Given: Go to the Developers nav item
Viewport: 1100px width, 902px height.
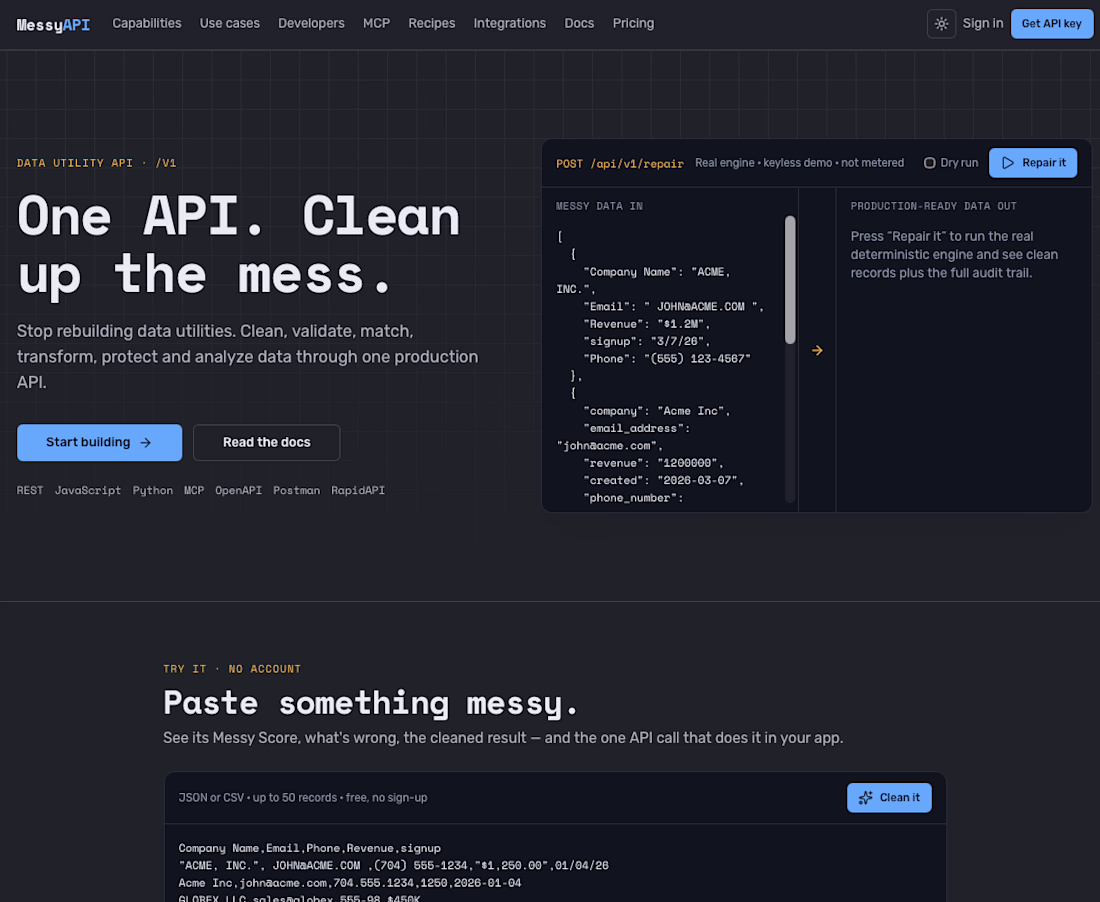Looking at the screenshot, I should [x=311, y=23].
